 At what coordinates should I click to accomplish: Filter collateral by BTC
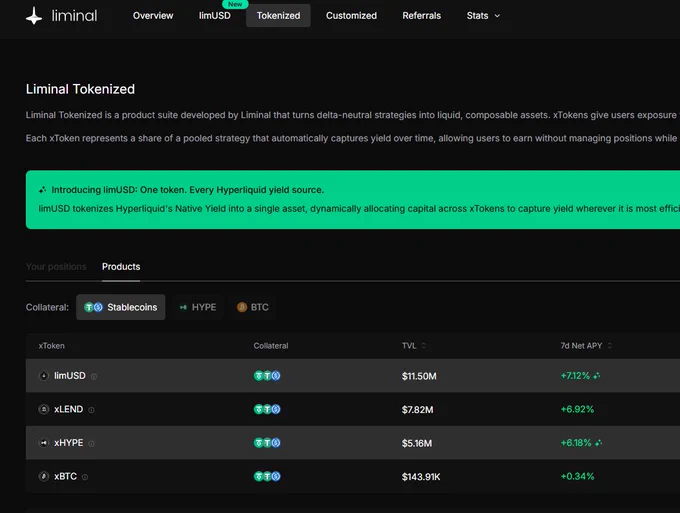tap(253, 307)
